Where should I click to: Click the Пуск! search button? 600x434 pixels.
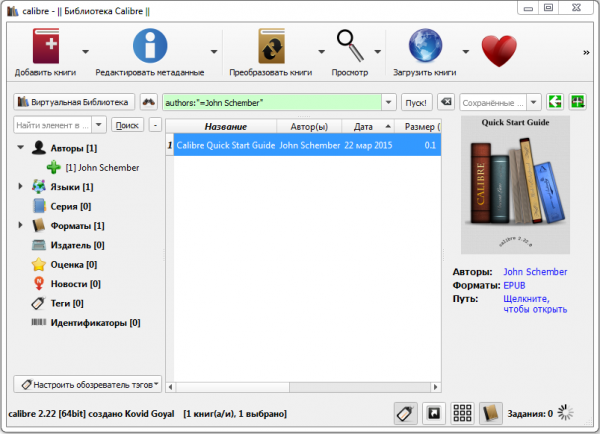417,102
